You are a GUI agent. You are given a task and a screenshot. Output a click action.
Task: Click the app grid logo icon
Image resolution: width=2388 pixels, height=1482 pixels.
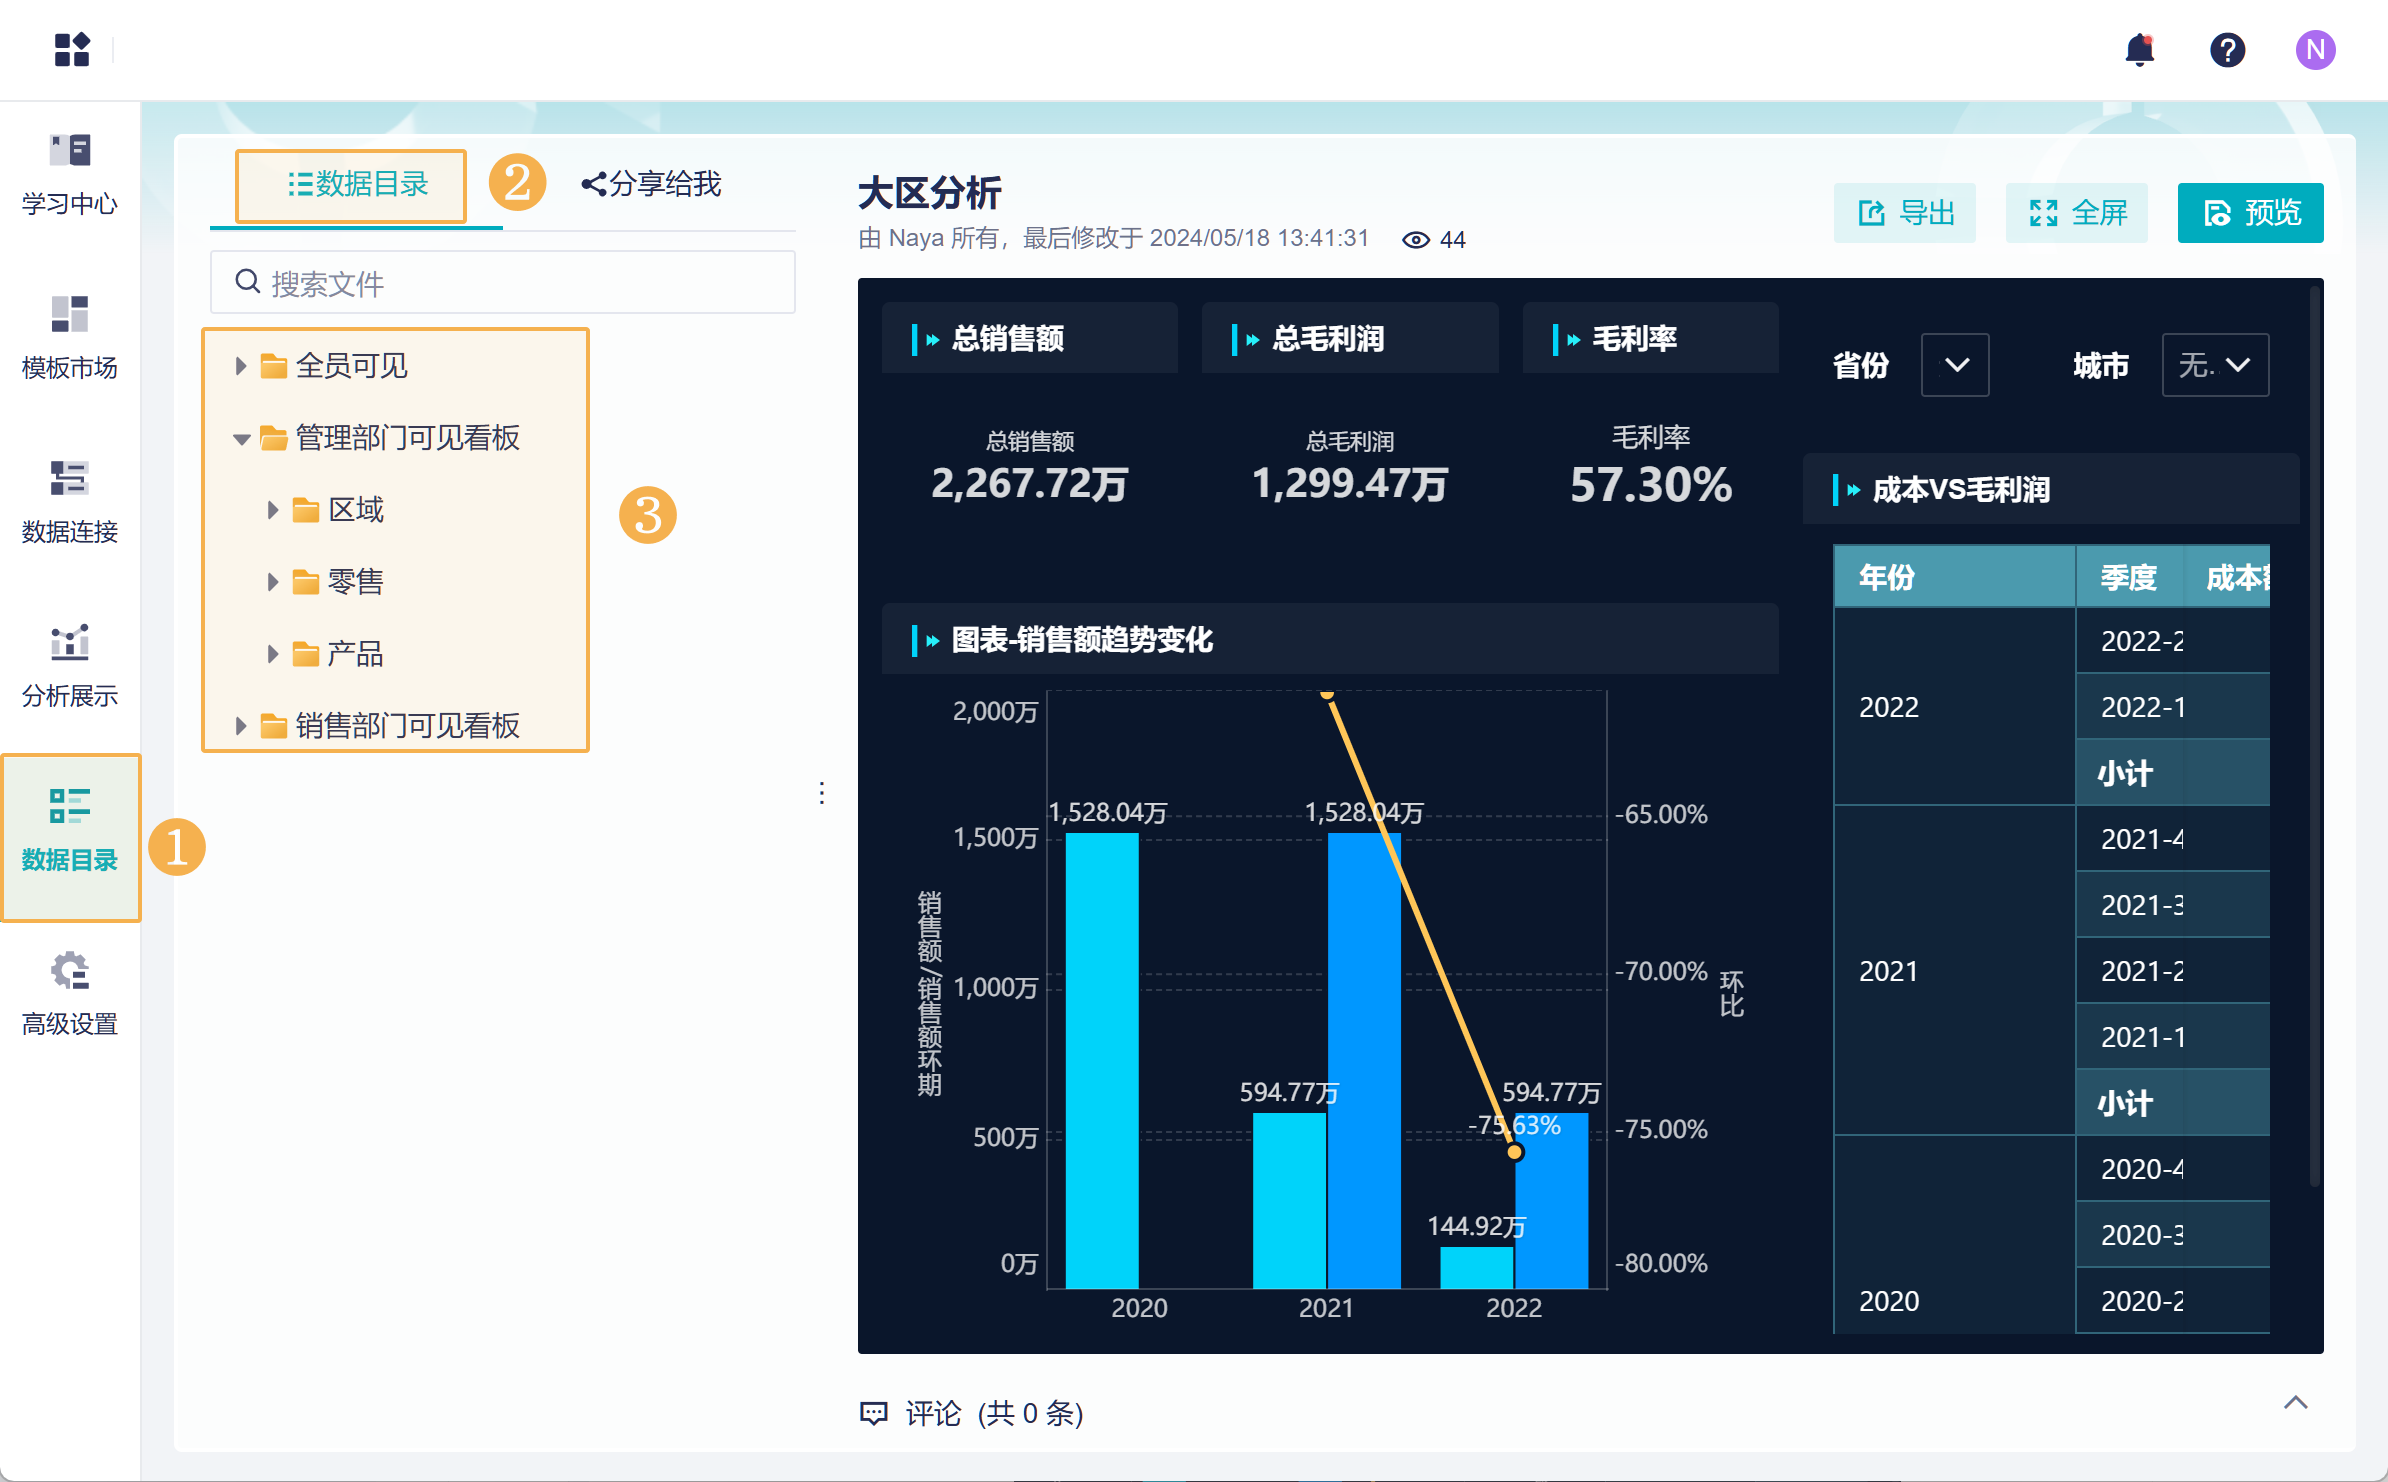(x=72, y=50)
